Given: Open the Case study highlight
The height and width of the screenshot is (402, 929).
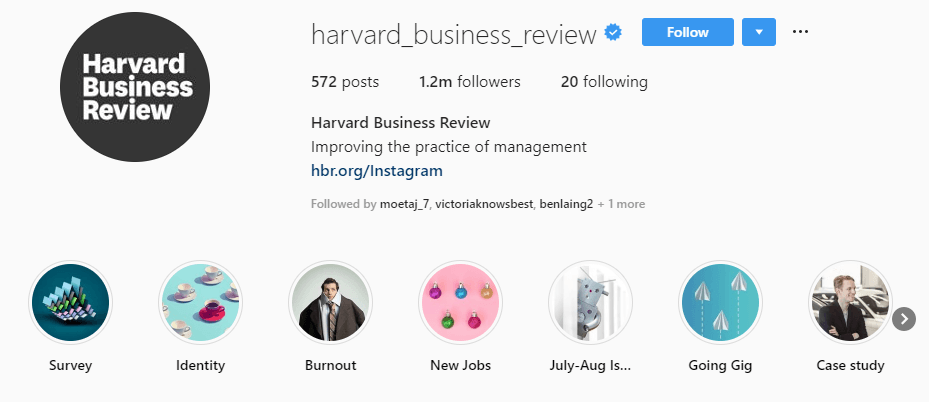Looking at the screenshot, I should pos(849,303).
